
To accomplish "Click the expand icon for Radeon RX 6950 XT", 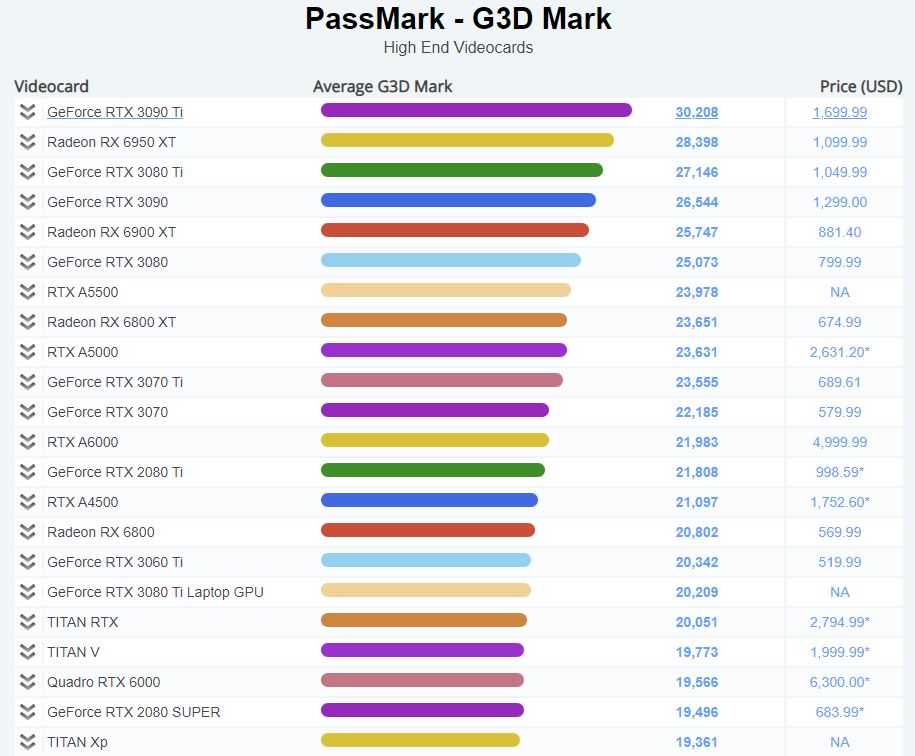I will click(27, 142).
